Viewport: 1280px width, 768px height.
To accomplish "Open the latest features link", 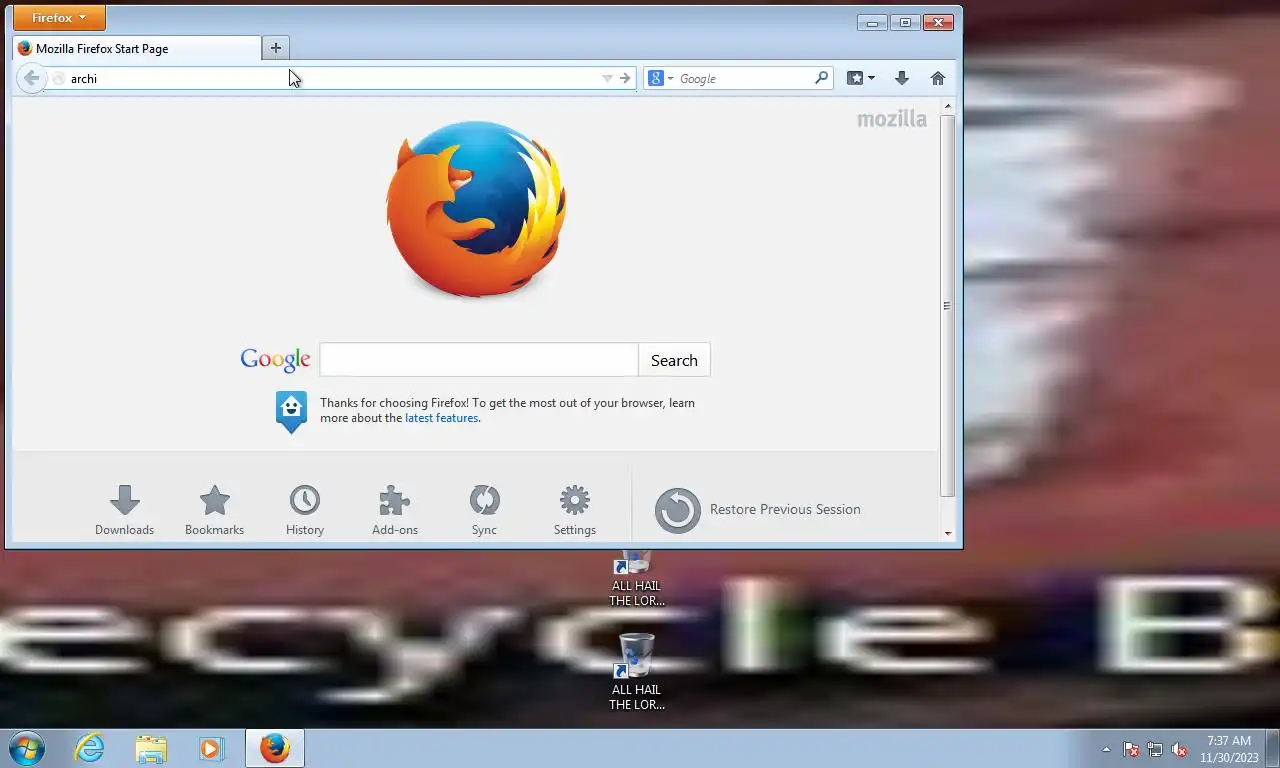I will tap(441, 418).
